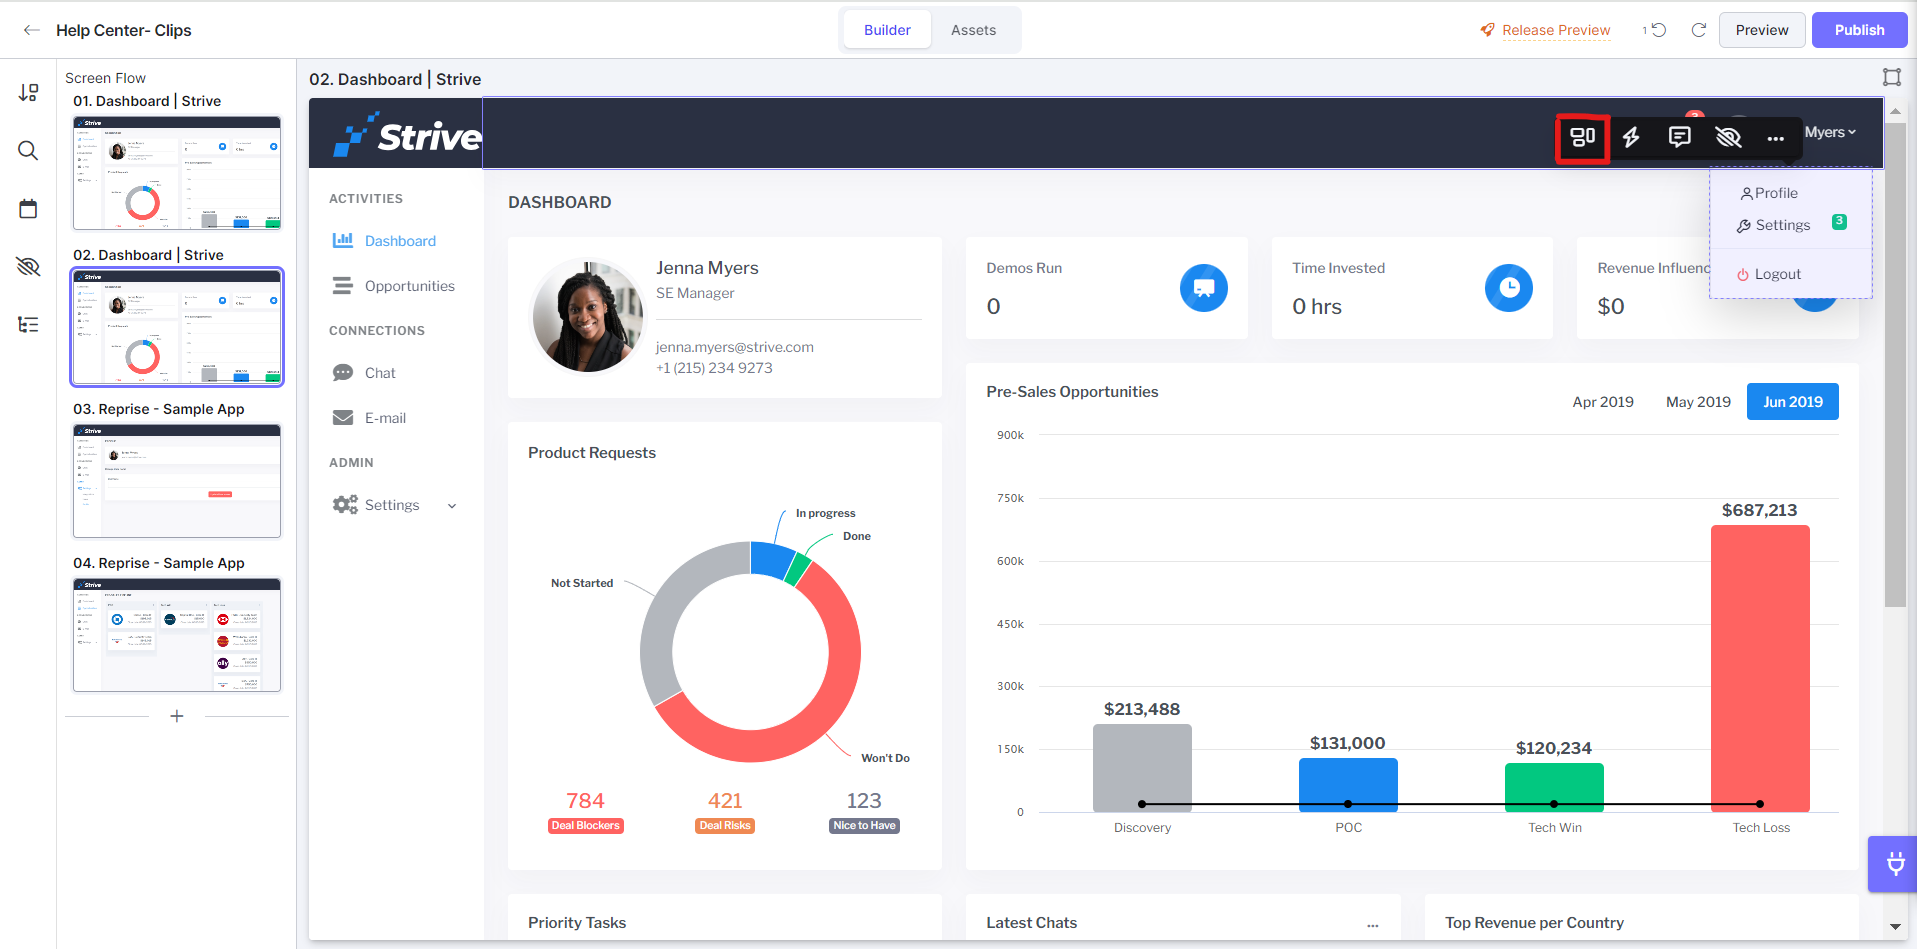Open the reorder screens icon in left rail
Viewport: 1917px width, 949px height.
(x=28, y=93)
